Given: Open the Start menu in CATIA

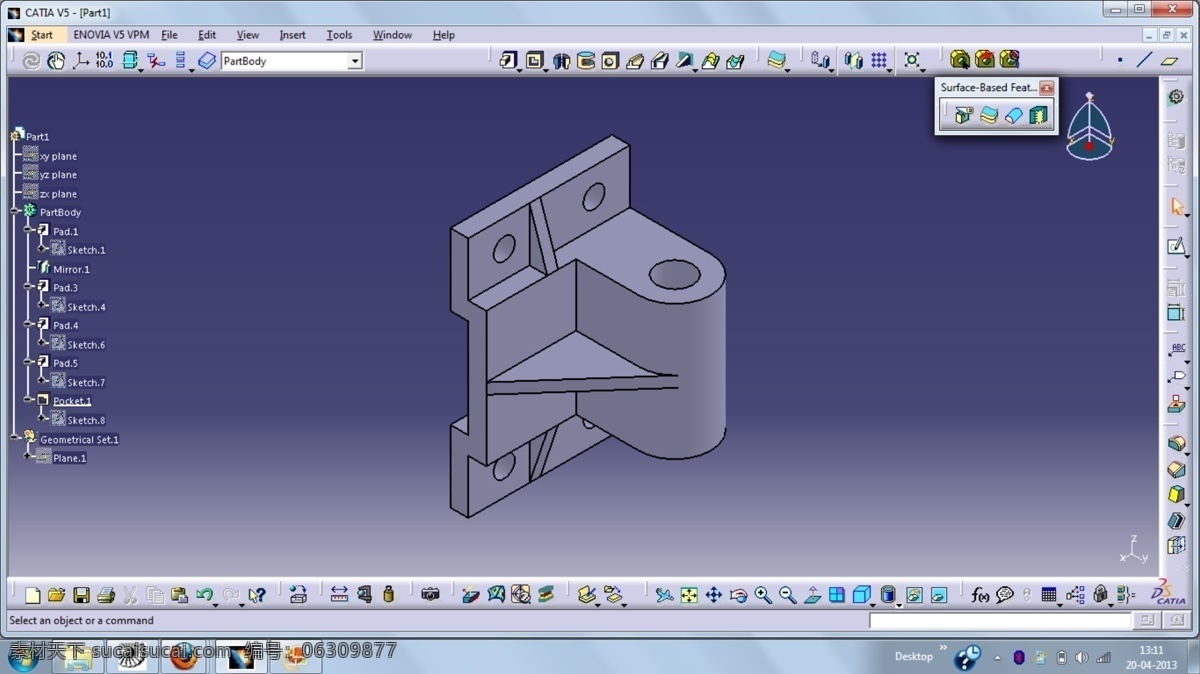Looking at the screenshot, I should (41, 35).
